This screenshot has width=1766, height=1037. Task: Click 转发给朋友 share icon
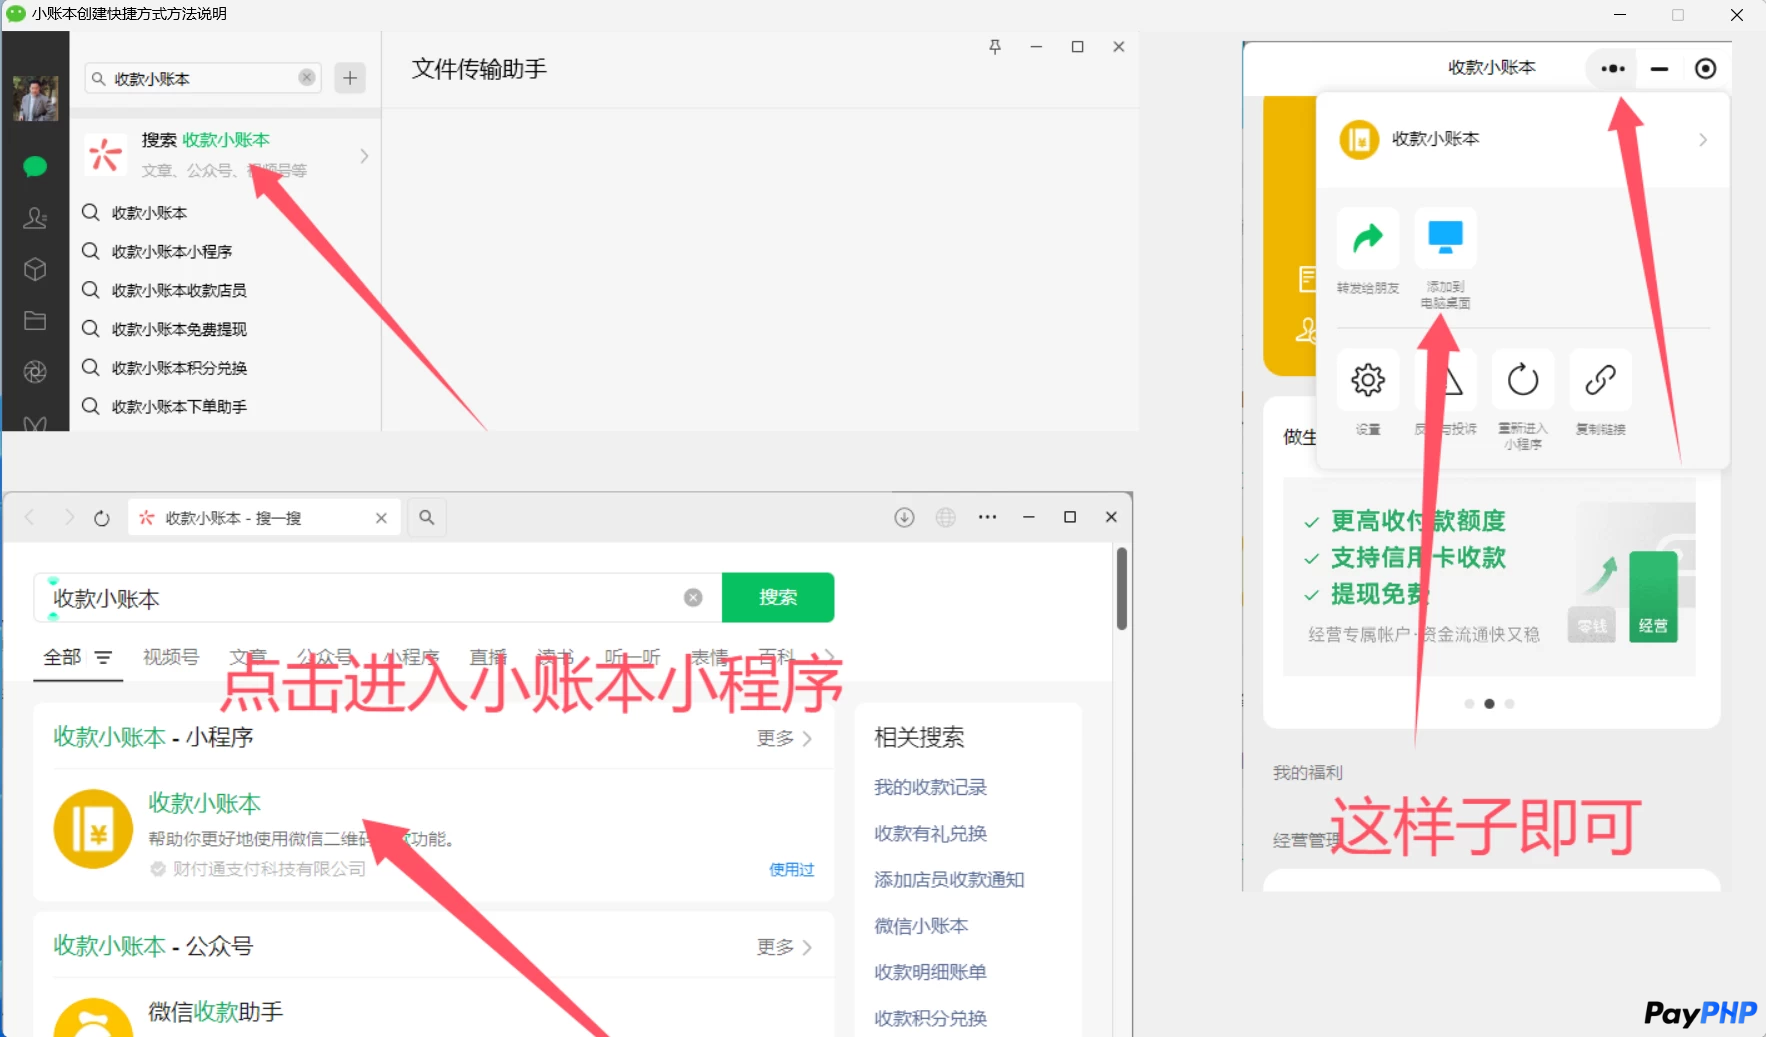(1368, 238)
